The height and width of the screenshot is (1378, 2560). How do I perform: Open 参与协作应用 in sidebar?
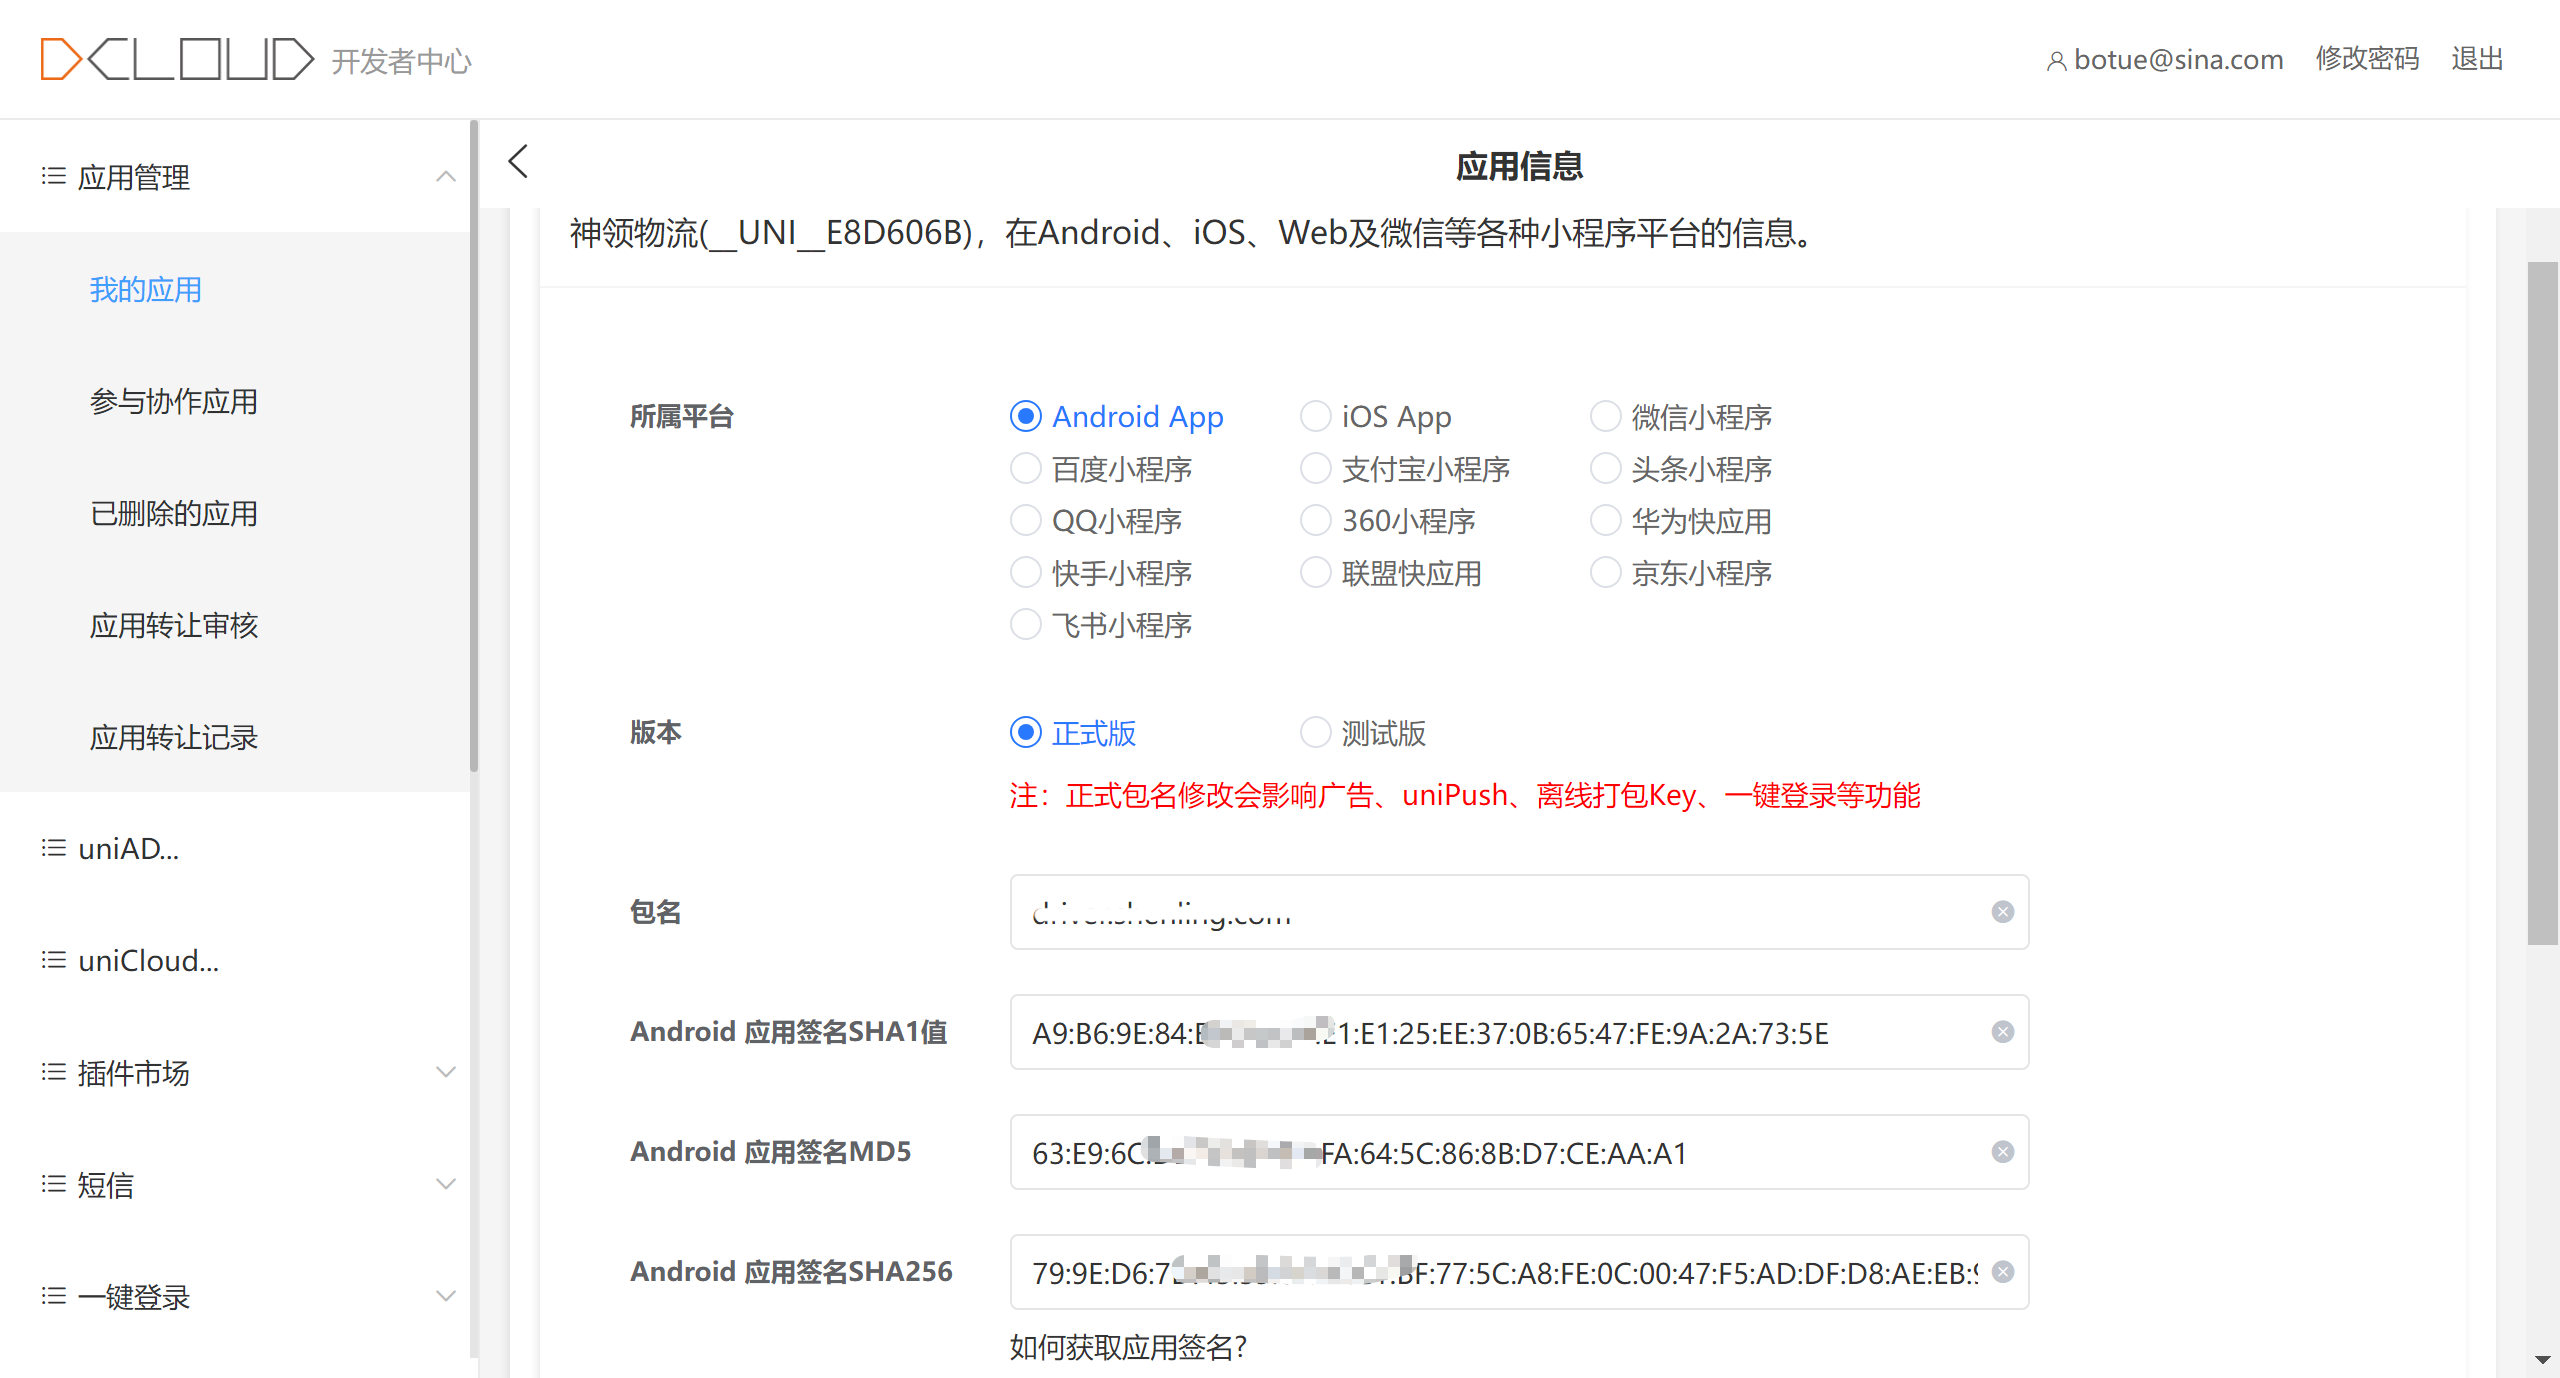pyautogui.click(x=174, y=402)
